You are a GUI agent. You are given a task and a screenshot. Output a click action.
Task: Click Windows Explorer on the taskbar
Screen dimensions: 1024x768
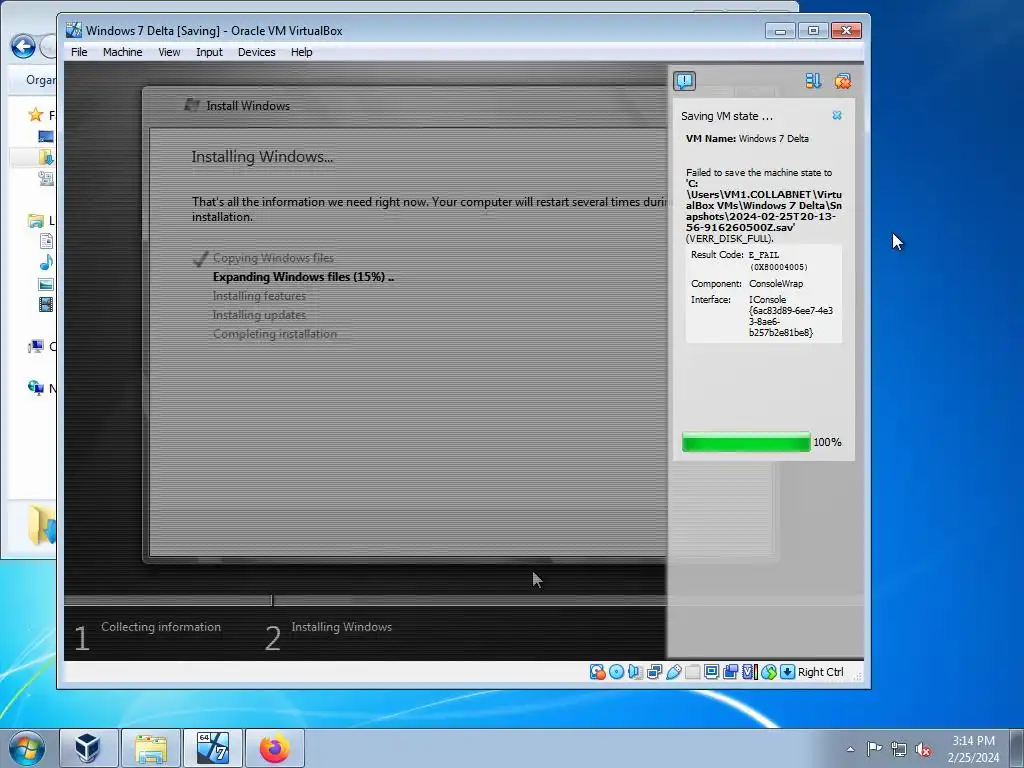151,748
